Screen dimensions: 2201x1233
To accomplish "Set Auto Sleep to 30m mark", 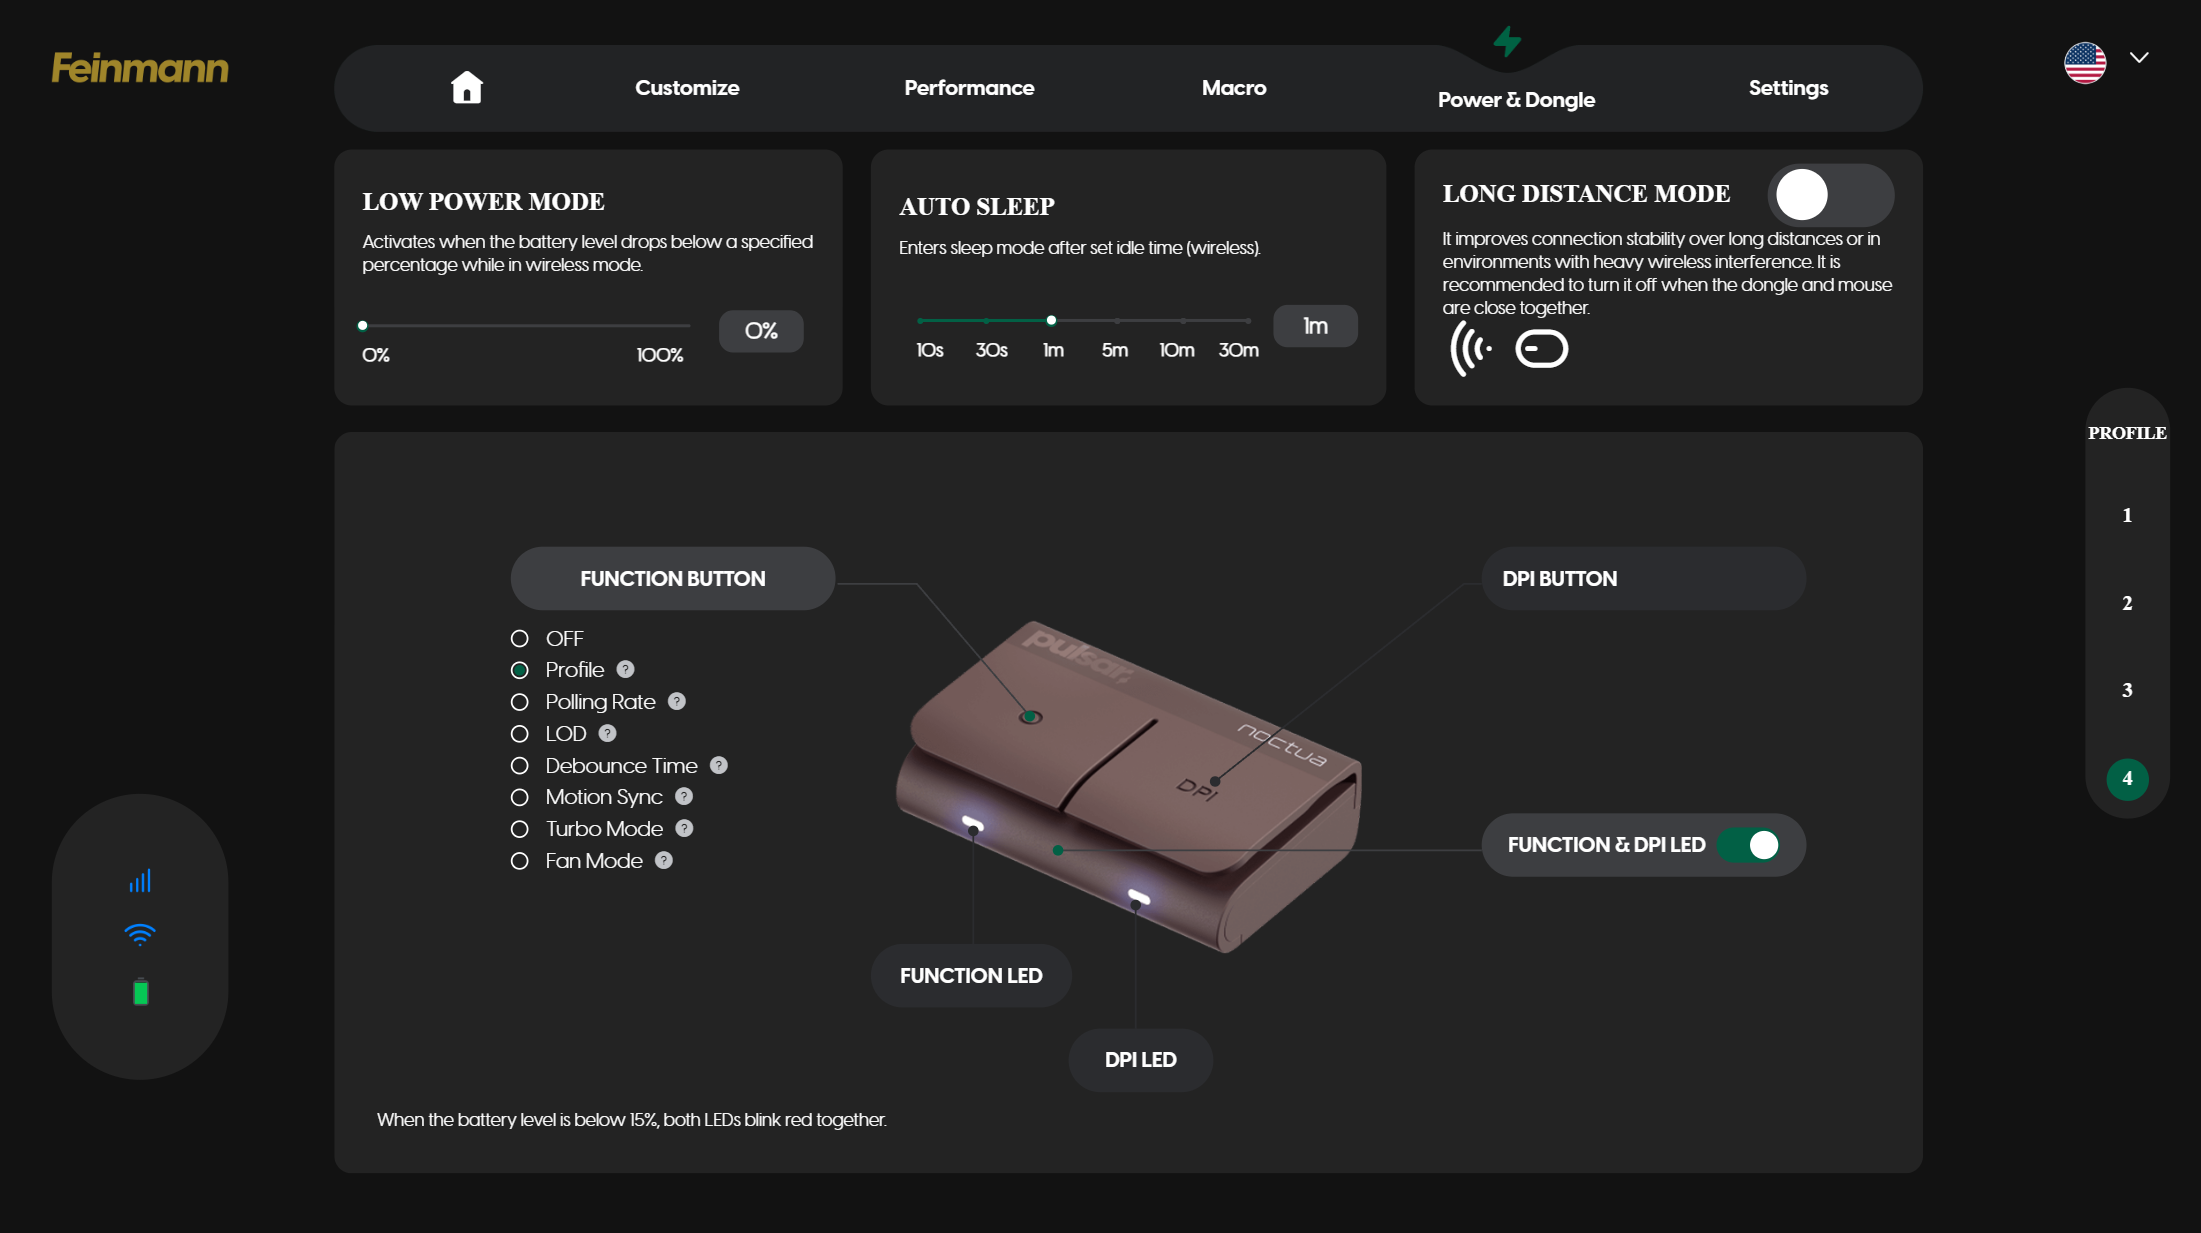I will tap(1248, 320).
